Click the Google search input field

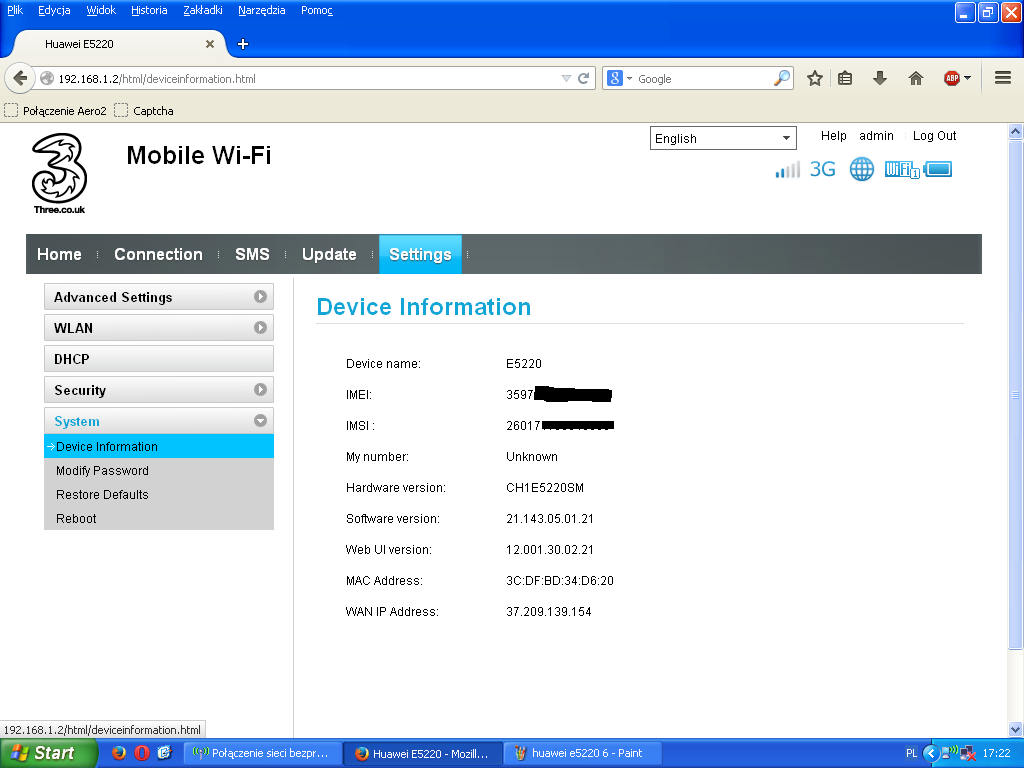703,78
